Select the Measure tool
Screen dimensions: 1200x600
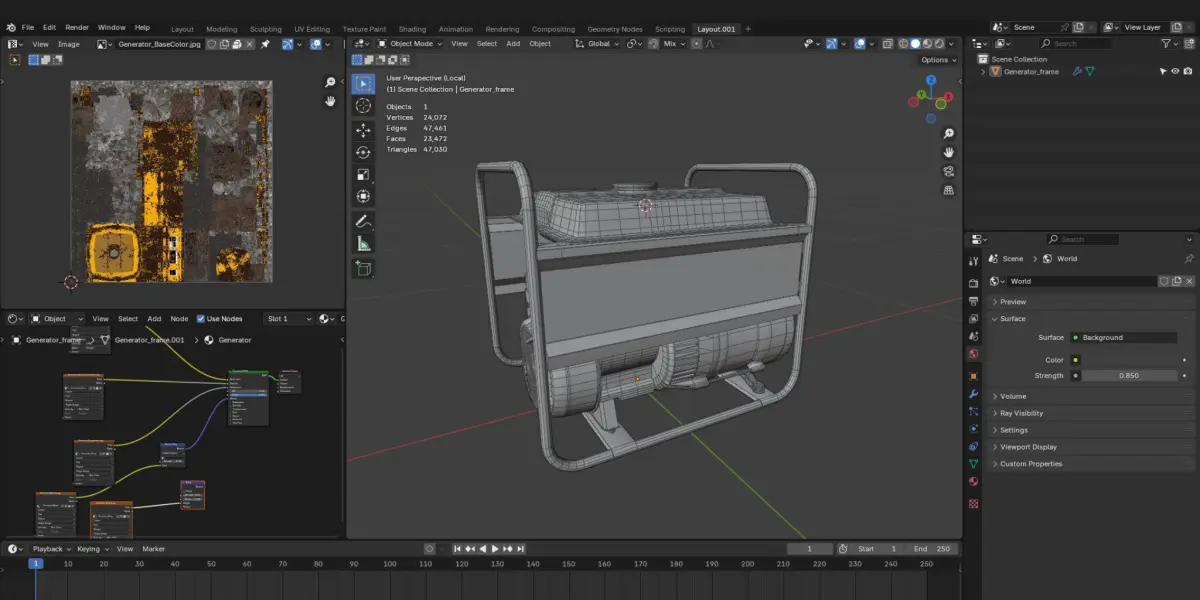[363, 244]
